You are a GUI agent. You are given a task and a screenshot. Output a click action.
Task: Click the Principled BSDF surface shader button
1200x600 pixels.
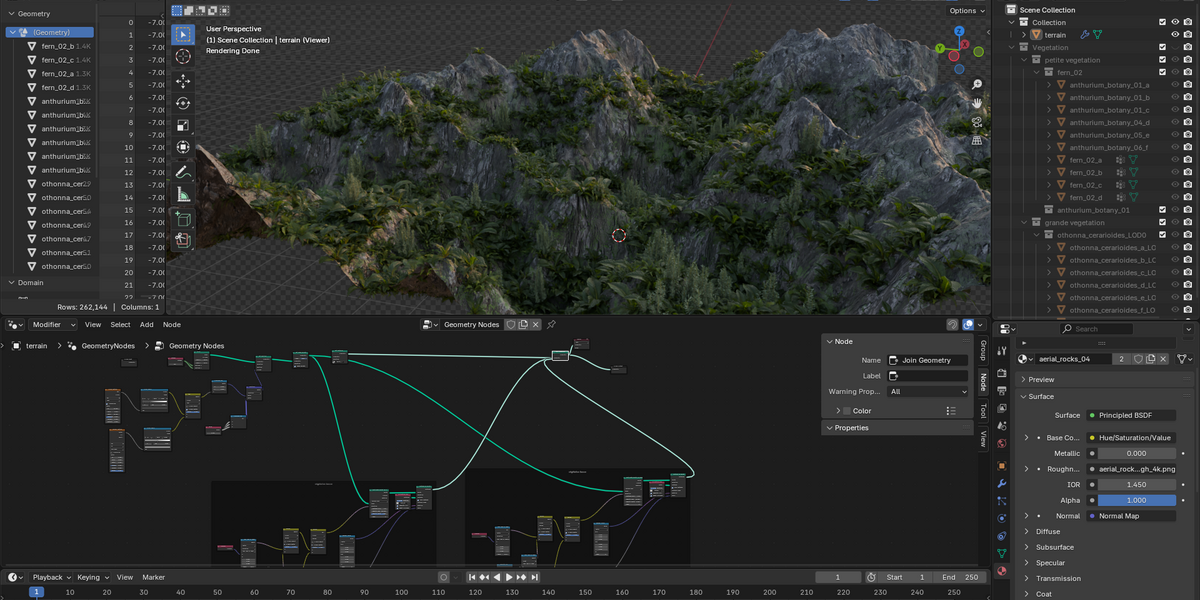(1131, 415)
